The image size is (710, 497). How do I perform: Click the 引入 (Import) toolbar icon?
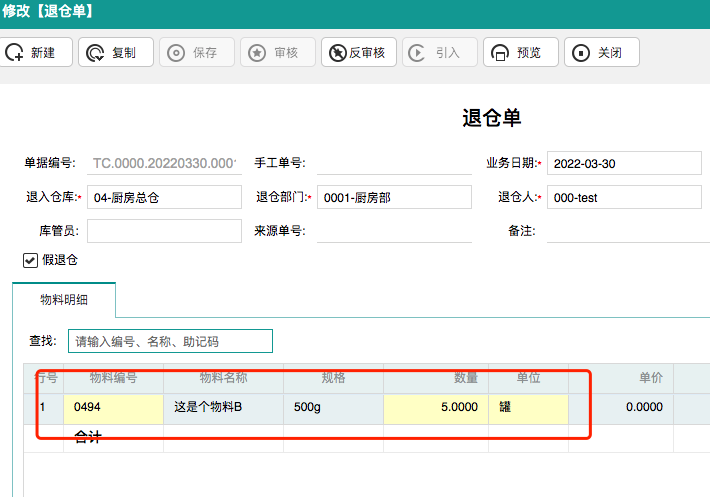pyautogui.click(x=418, y=53)
